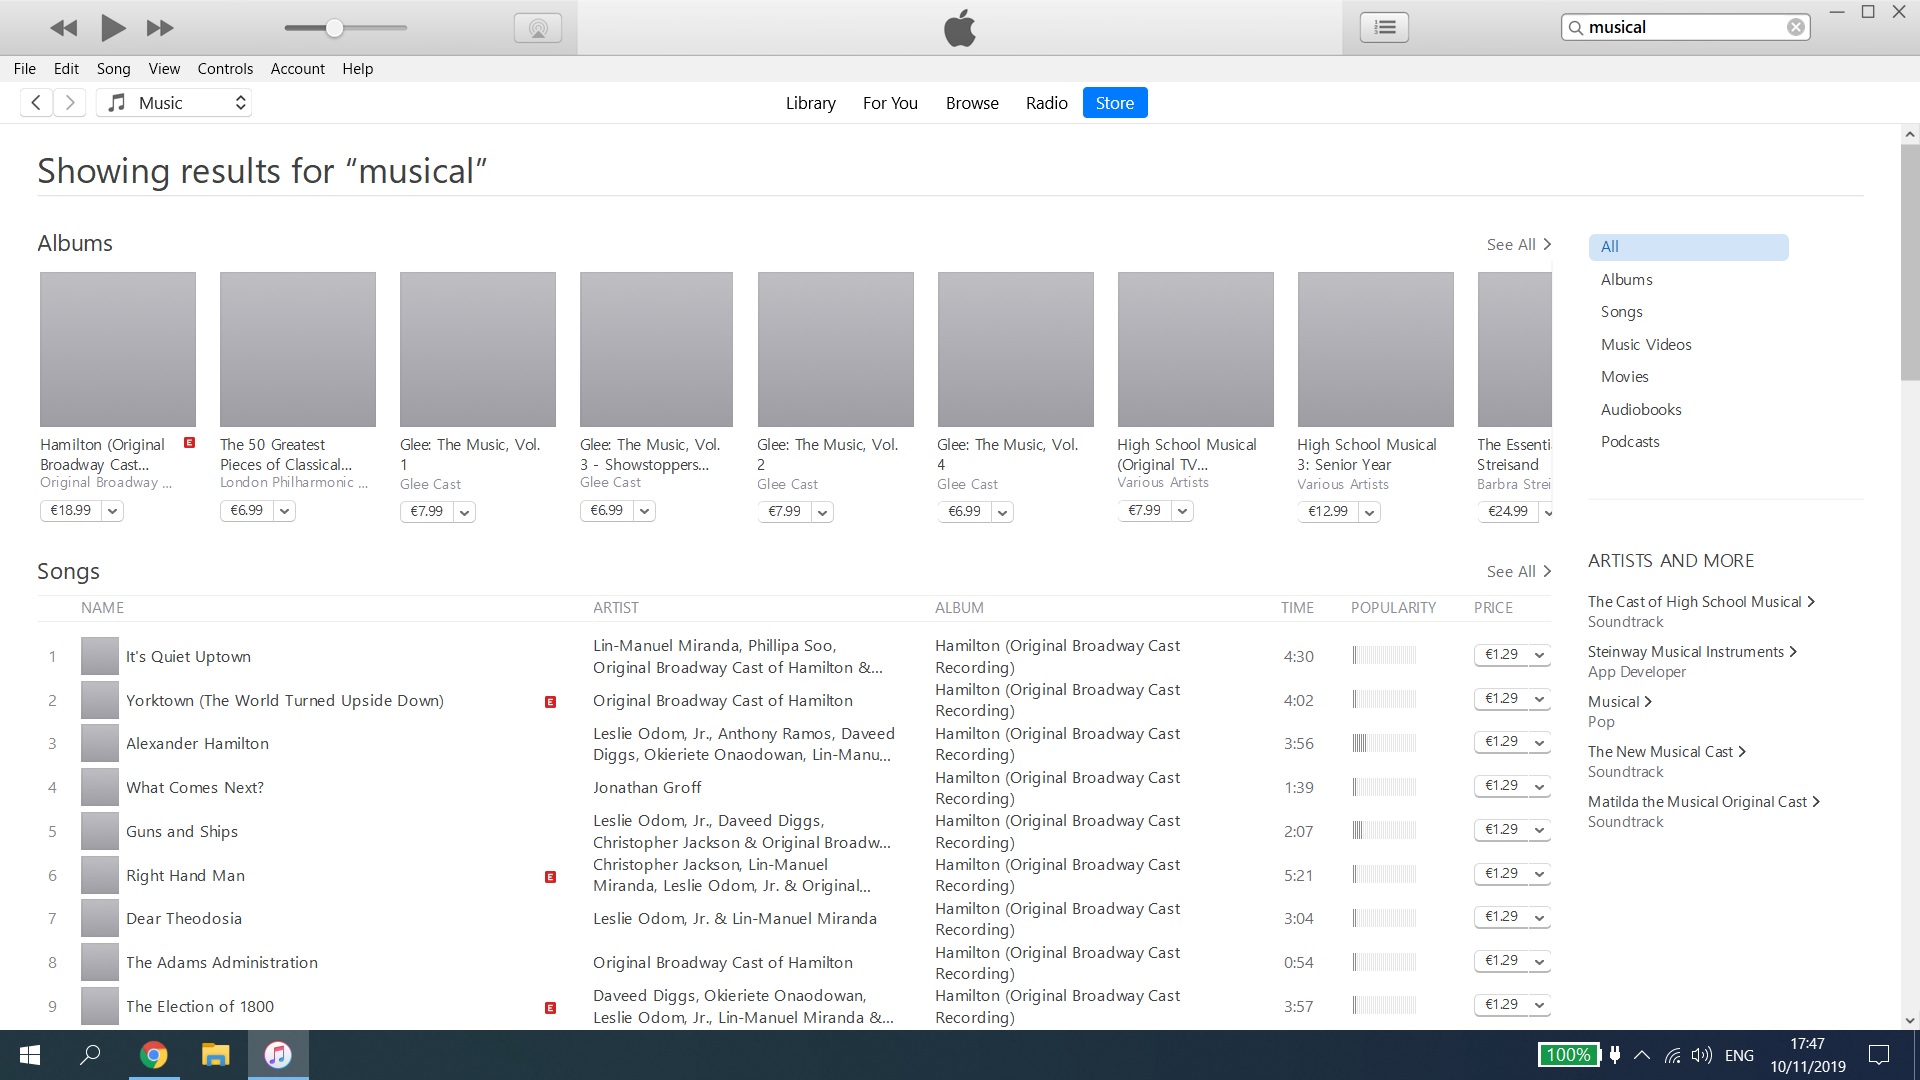
Task: Open iTunes from the Windows taskbar
Action: (x=278, y=1055)
